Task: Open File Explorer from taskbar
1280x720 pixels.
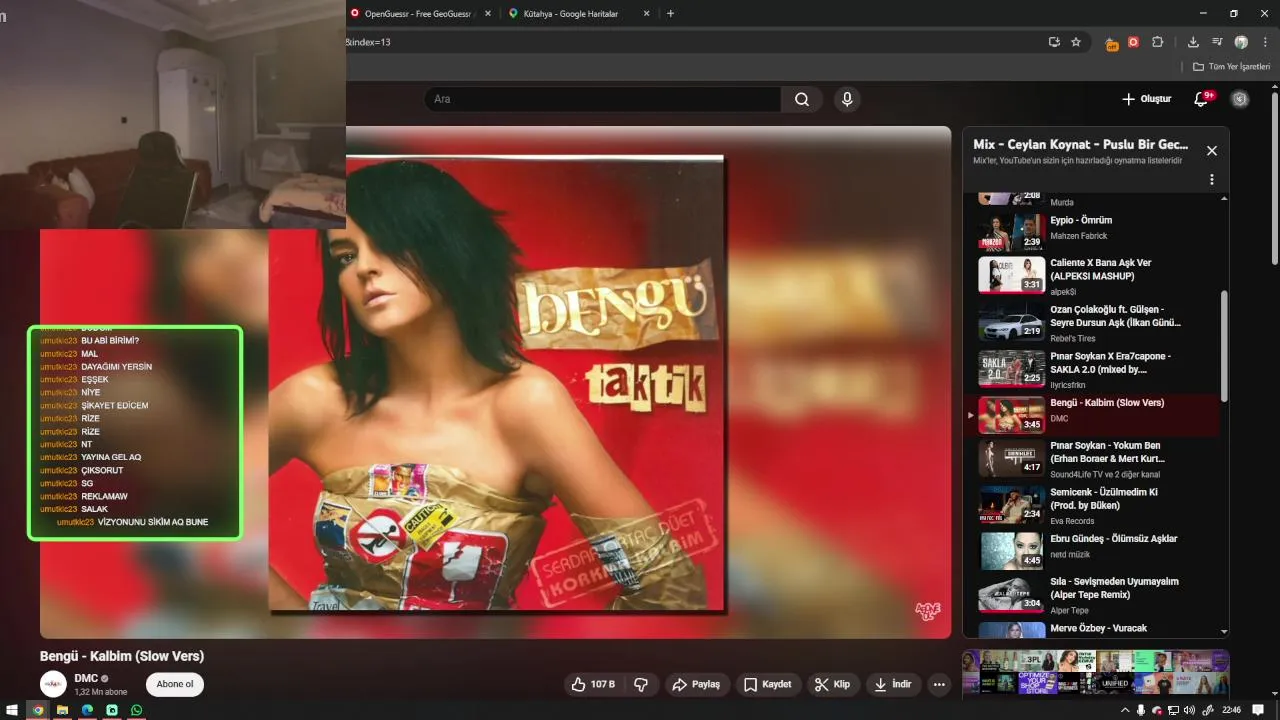Action: (62, 710)
